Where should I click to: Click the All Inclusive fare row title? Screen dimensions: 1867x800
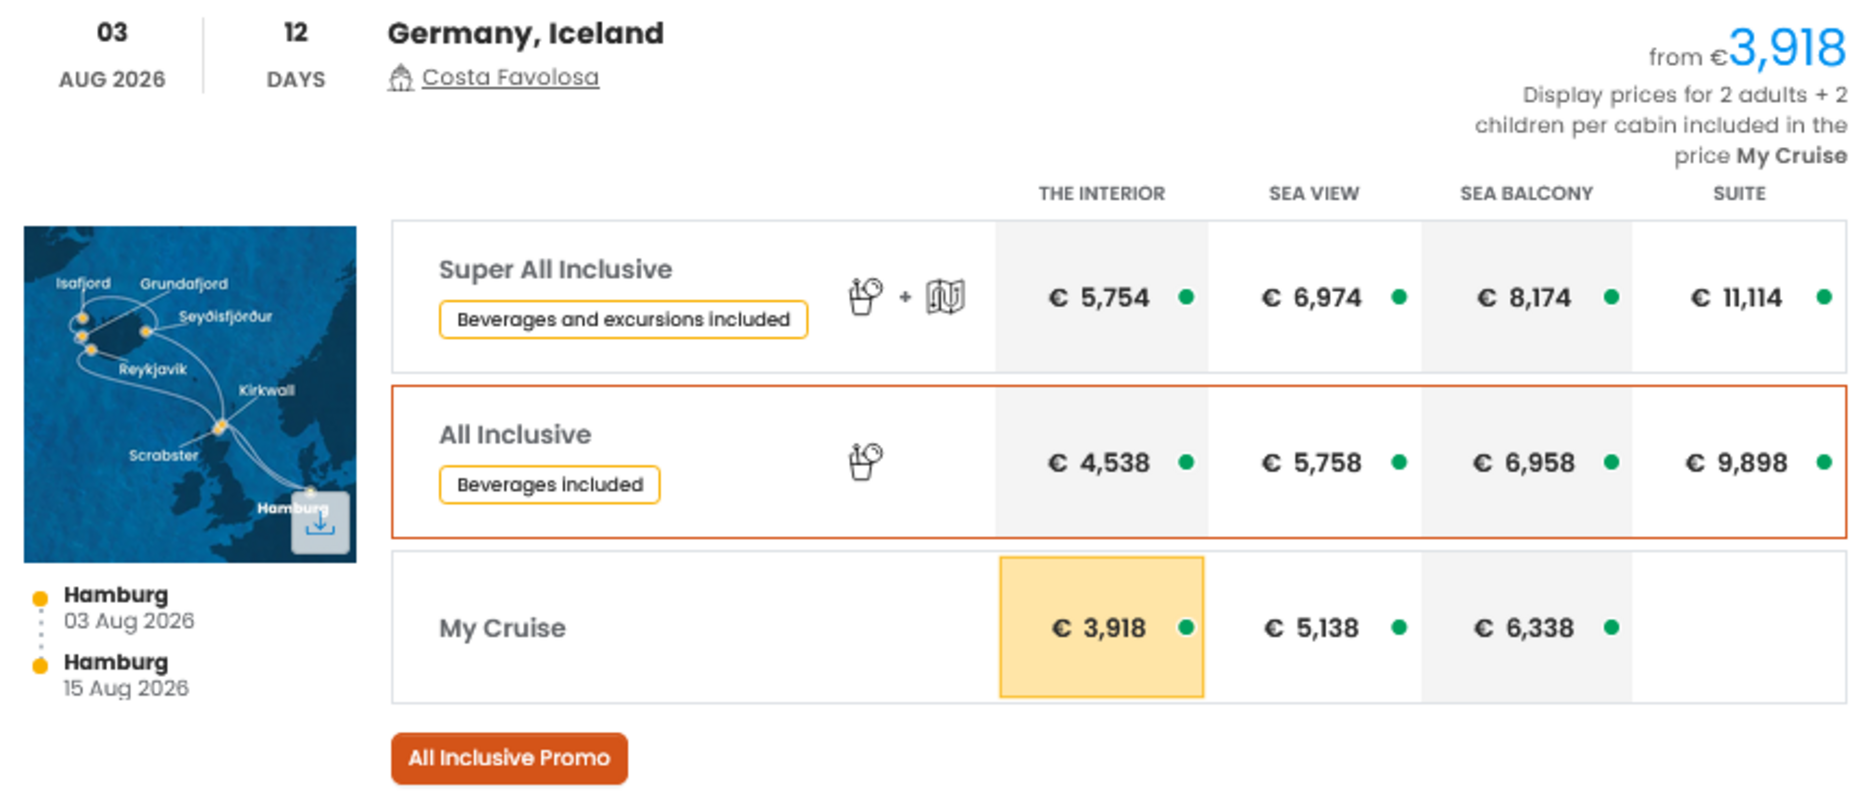point(515,435)
